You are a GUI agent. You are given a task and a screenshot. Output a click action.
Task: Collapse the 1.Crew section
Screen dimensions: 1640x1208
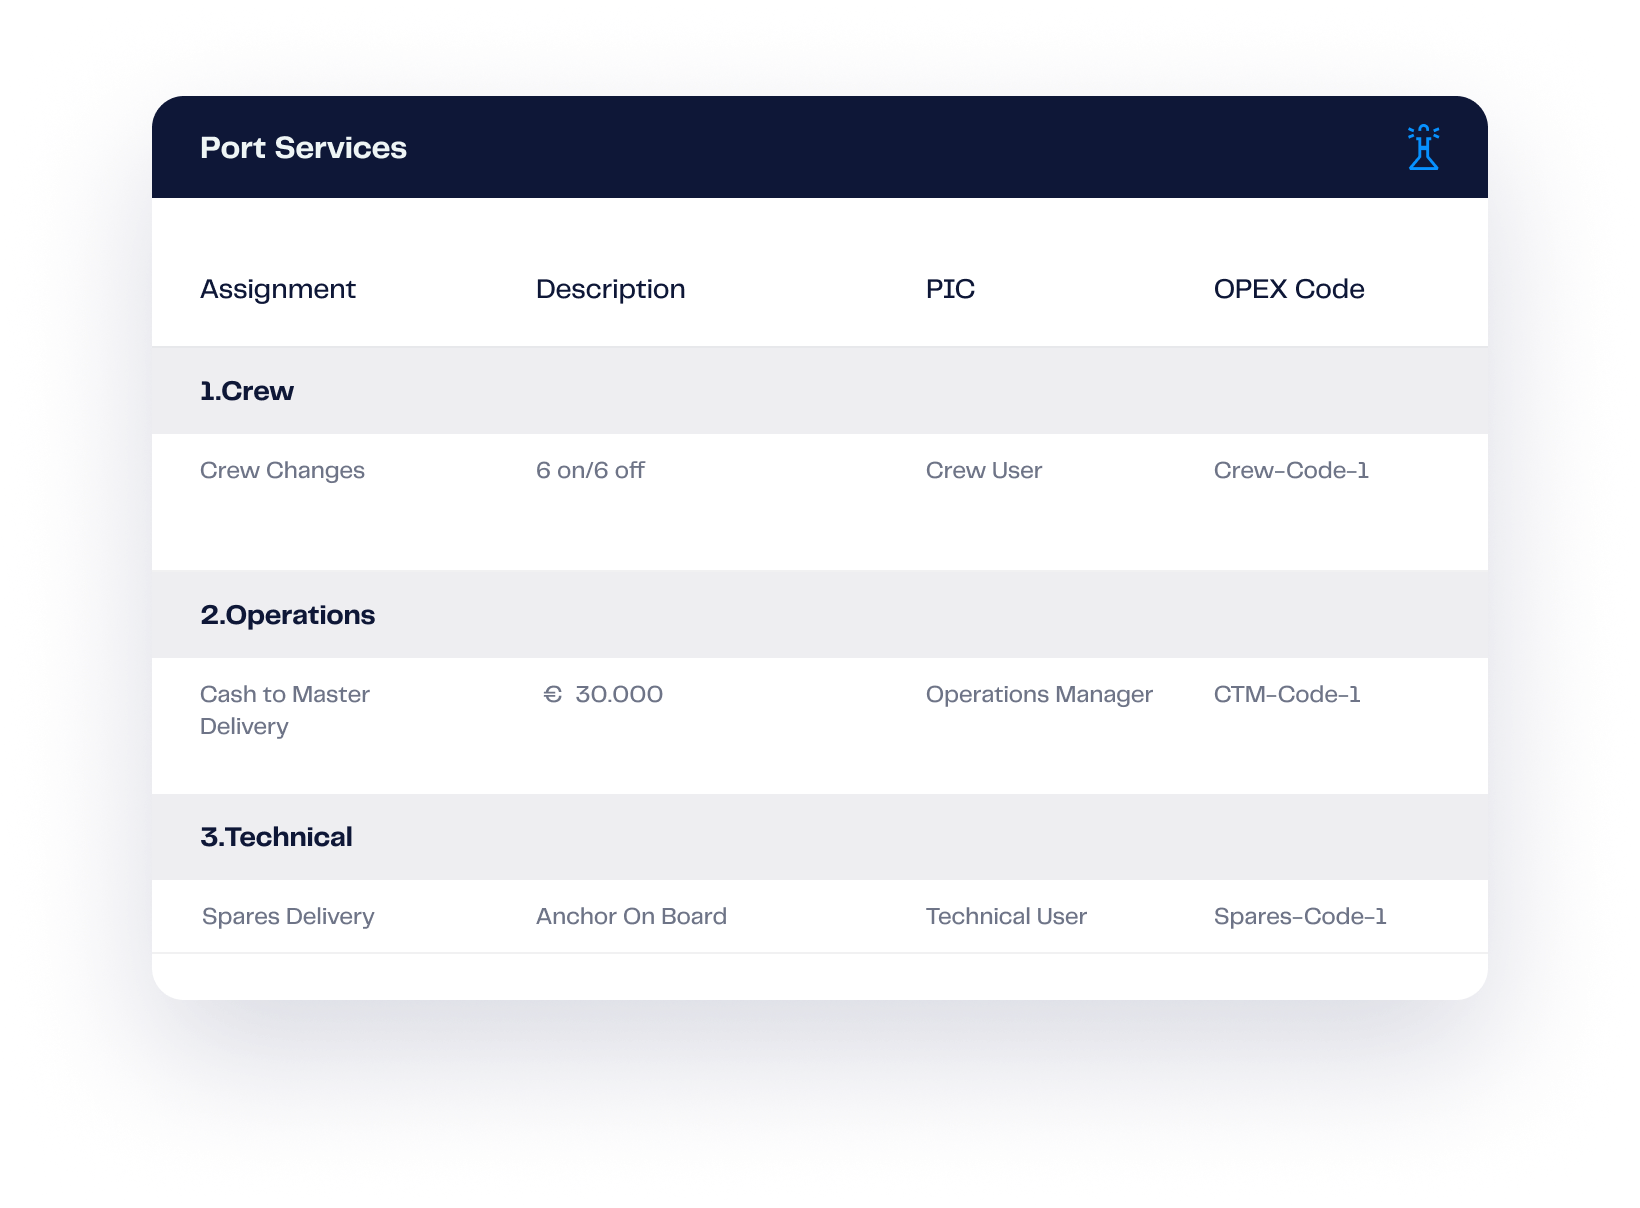point(247,391)
